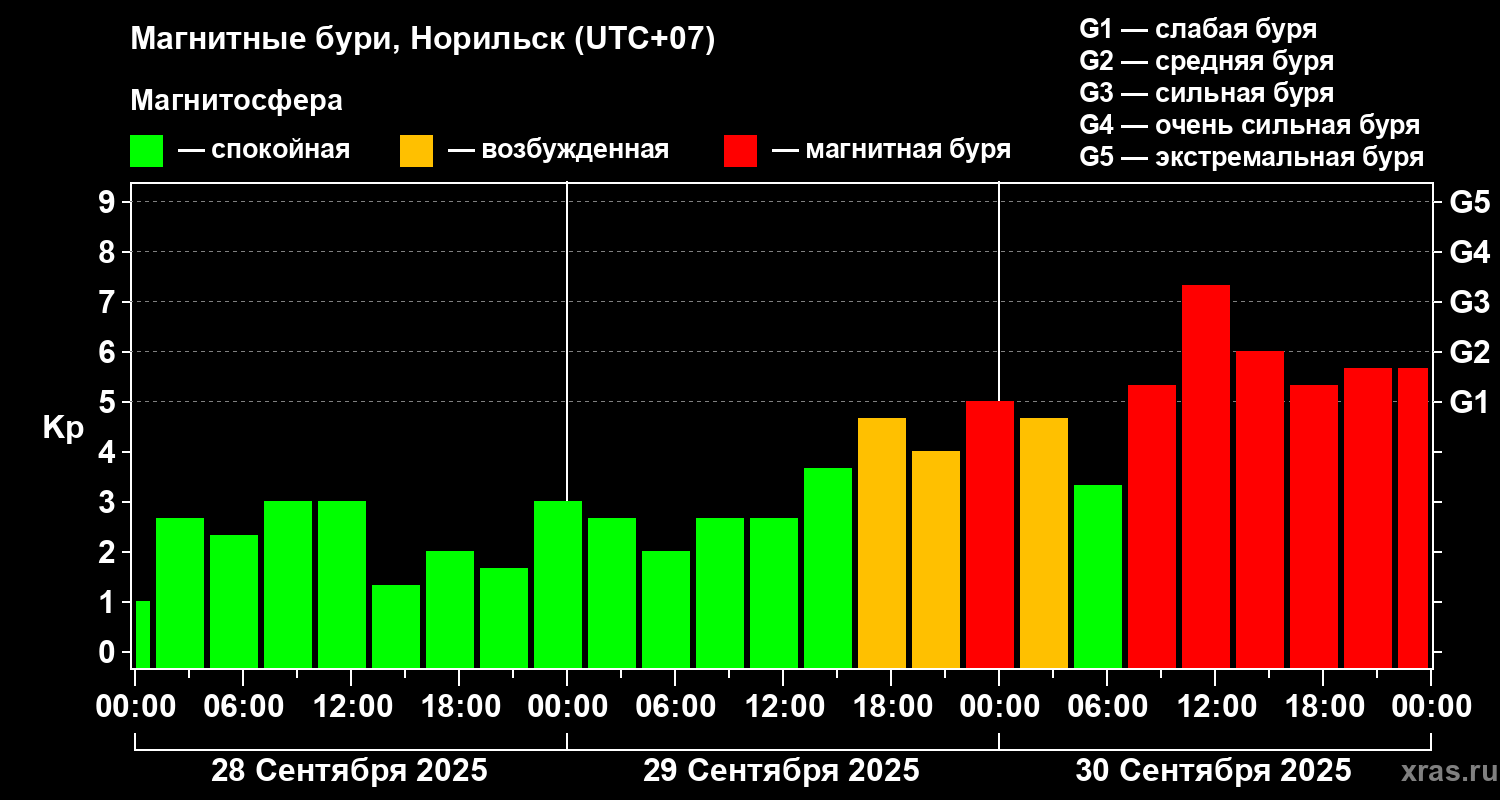This screenshot has width=1500, height=800.
Task: Click the '06:00' time label for 28 September
Action: 243,706
